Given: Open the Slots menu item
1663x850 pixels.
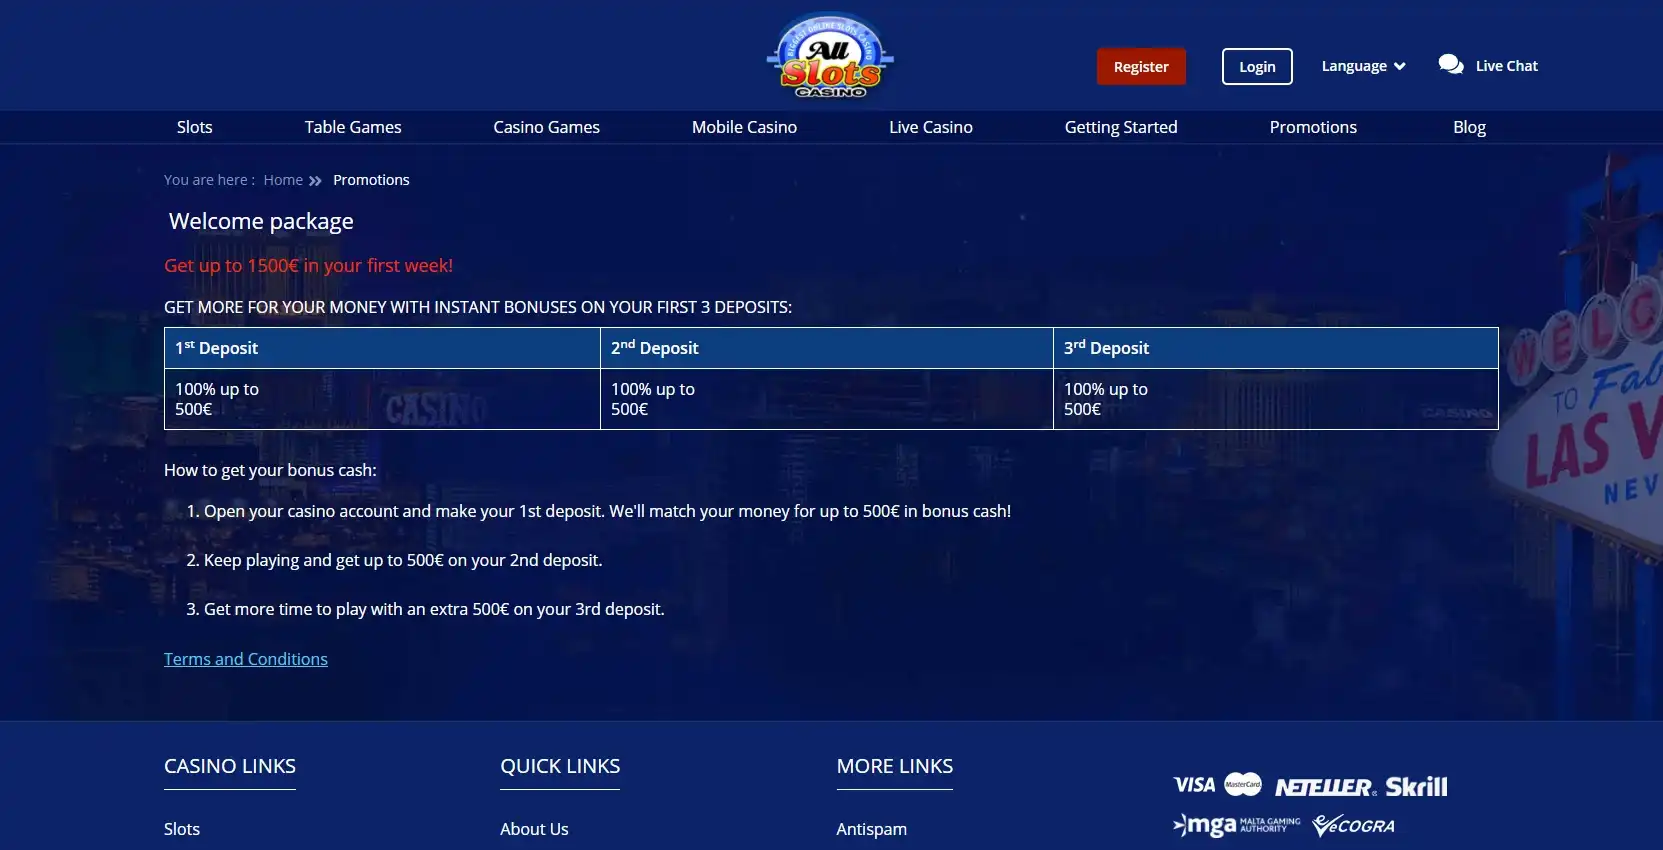Looking at the screenshot, I should point(194,127).
